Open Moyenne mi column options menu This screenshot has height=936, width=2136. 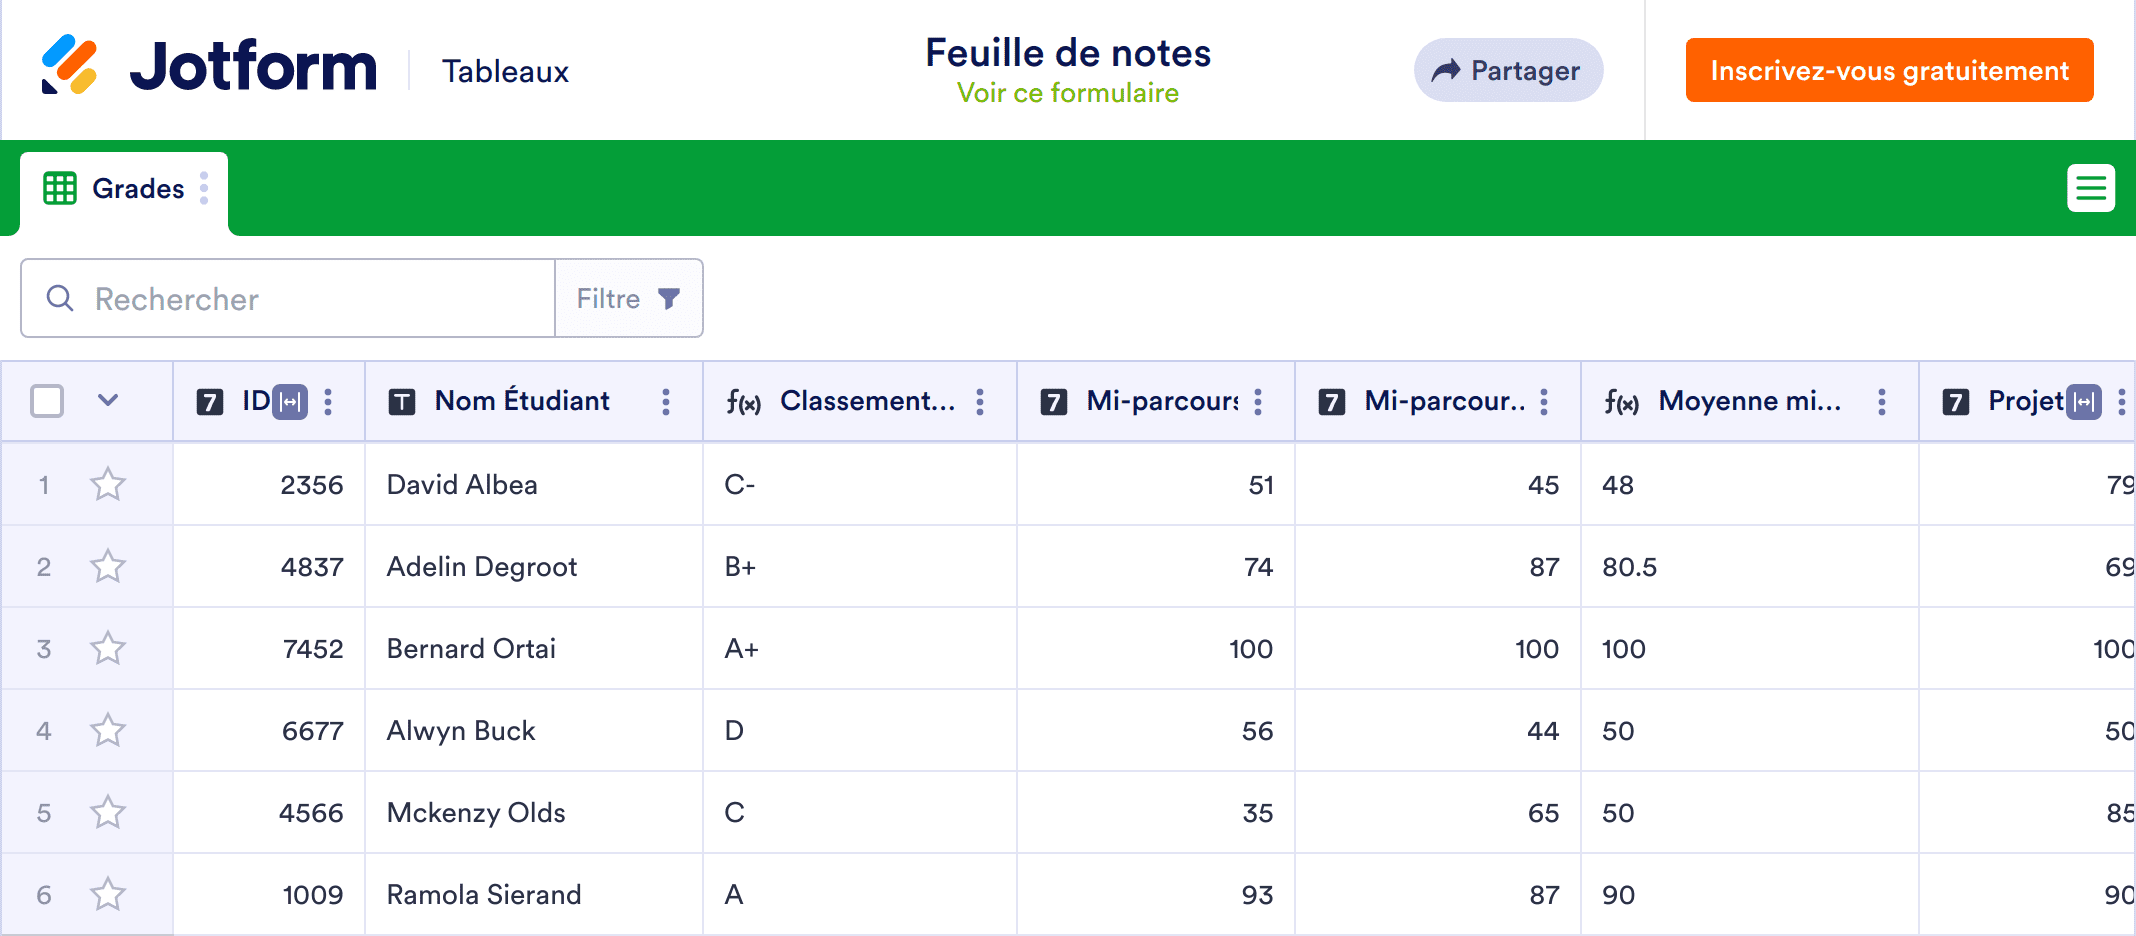click(1882, 402)
